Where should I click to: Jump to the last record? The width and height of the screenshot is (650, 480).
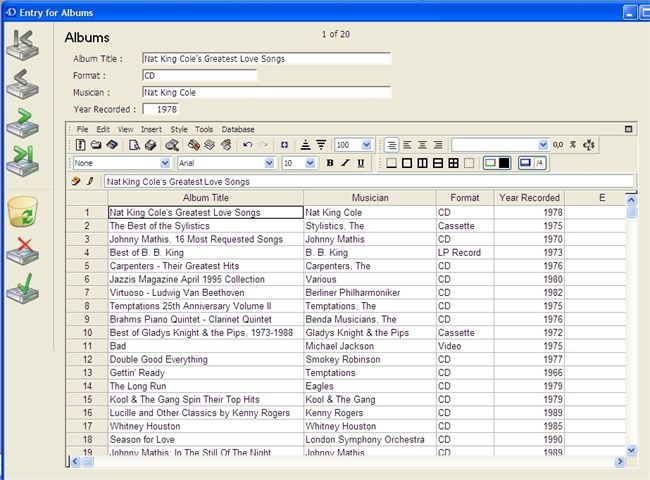point(24,161)
